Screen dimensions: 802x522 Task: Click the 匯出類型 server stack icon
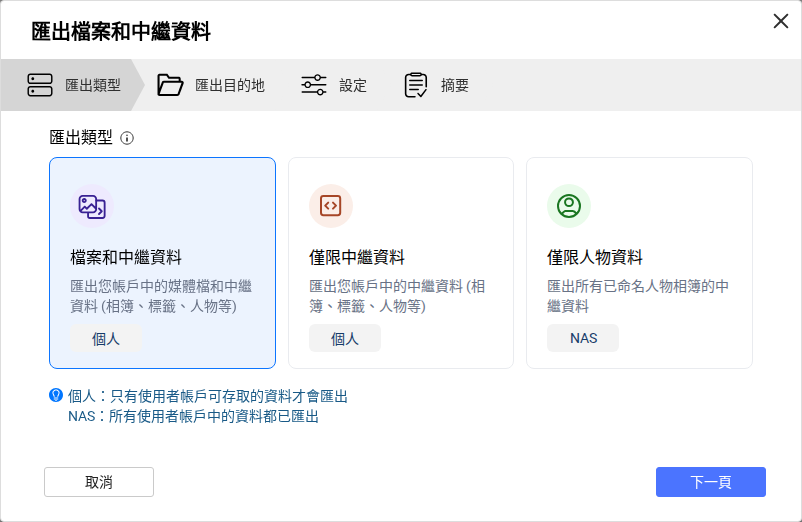click(40, 85)
